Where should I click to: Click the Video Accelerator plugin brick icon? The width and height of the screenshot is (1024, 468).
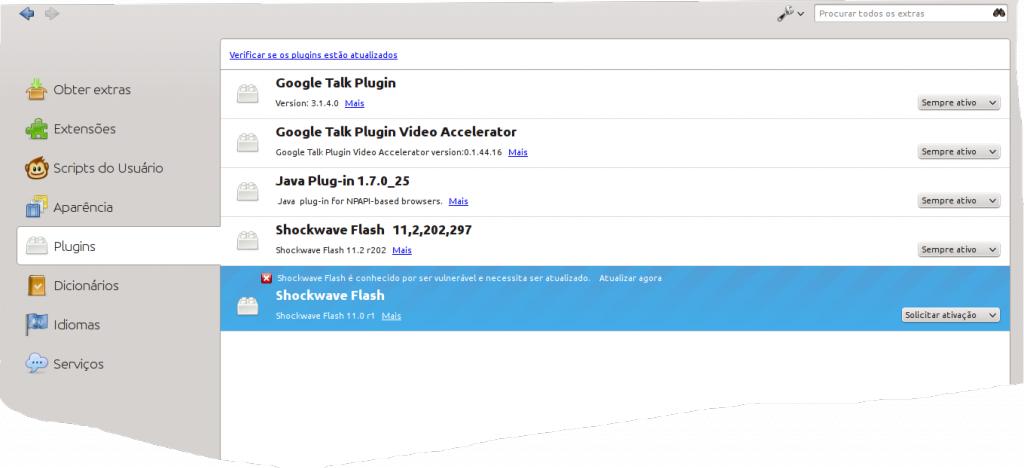(x=248, y=143)
